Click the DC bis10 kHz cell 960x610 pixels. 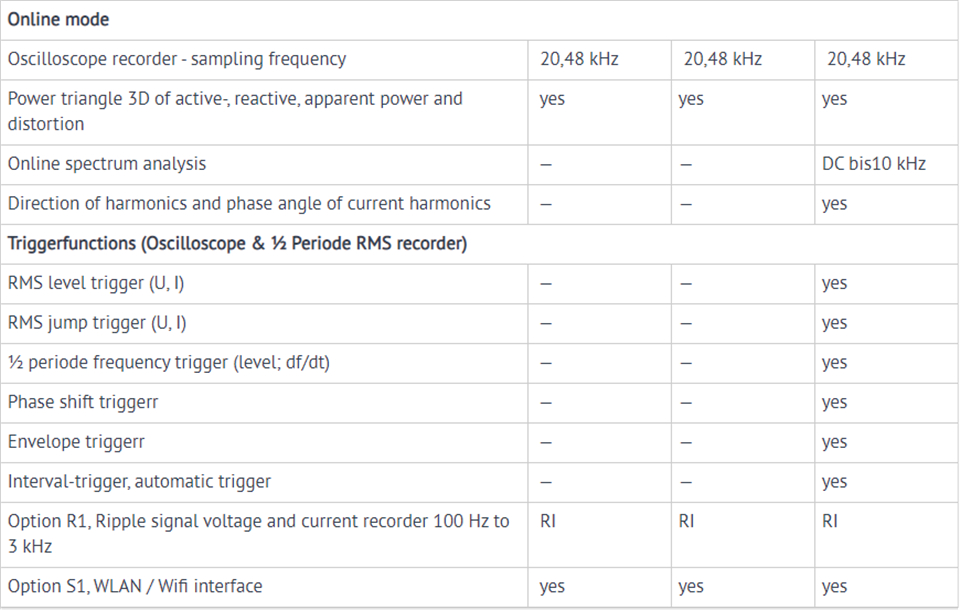[x=873, y=164]
